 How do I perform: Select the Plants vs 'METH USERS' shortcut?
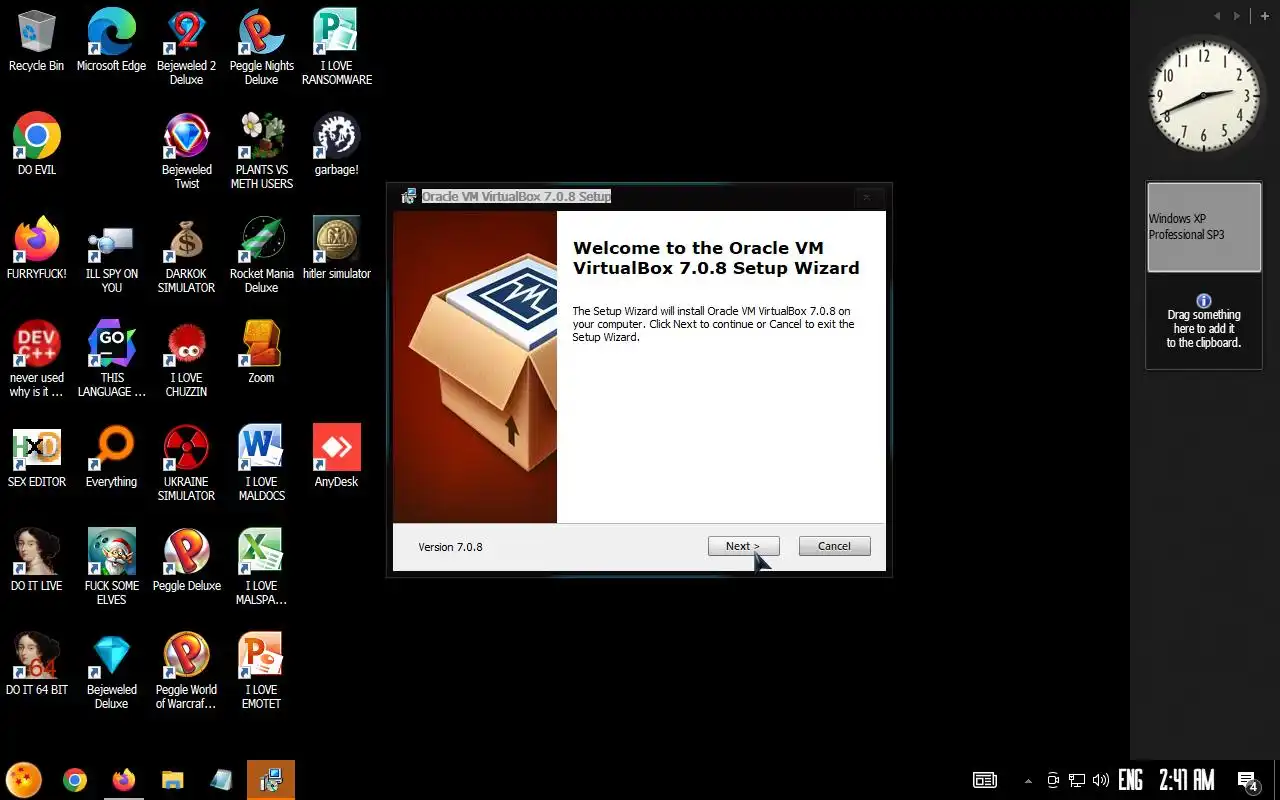point(261,151)
